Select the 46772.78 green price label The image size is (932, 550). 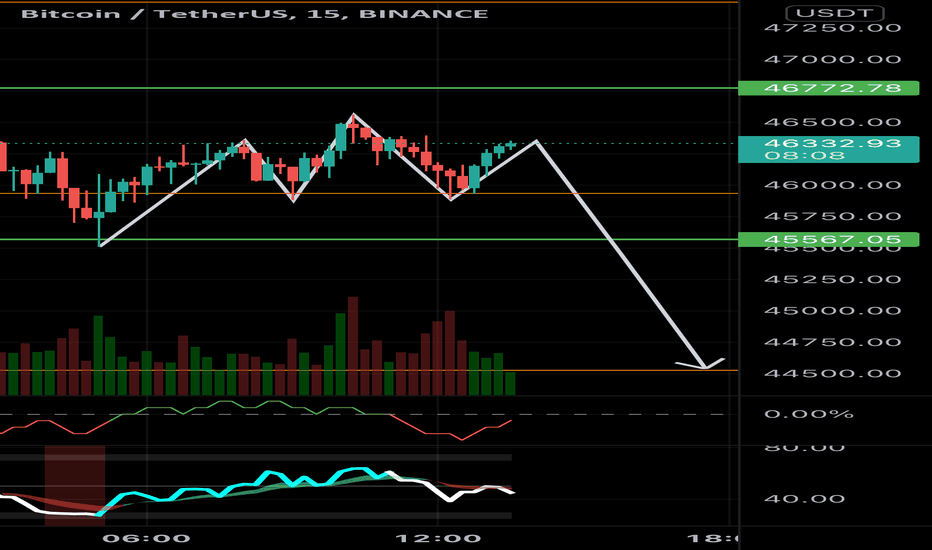pos(829,88)
